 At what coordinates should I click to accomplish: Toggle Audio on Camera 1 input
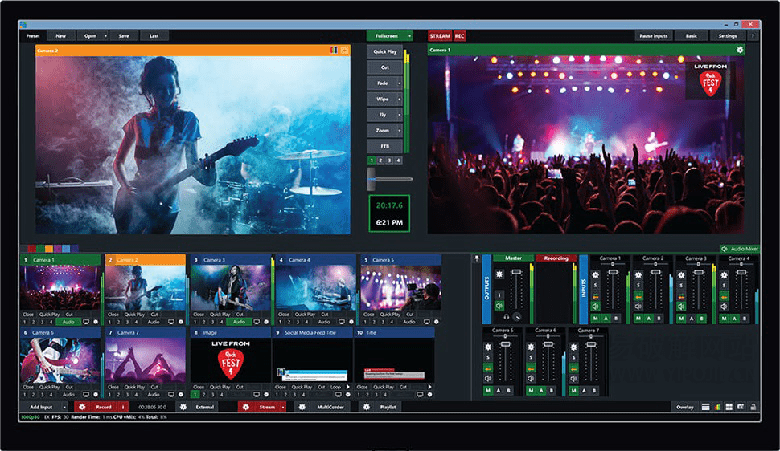[x=69, y=321]
